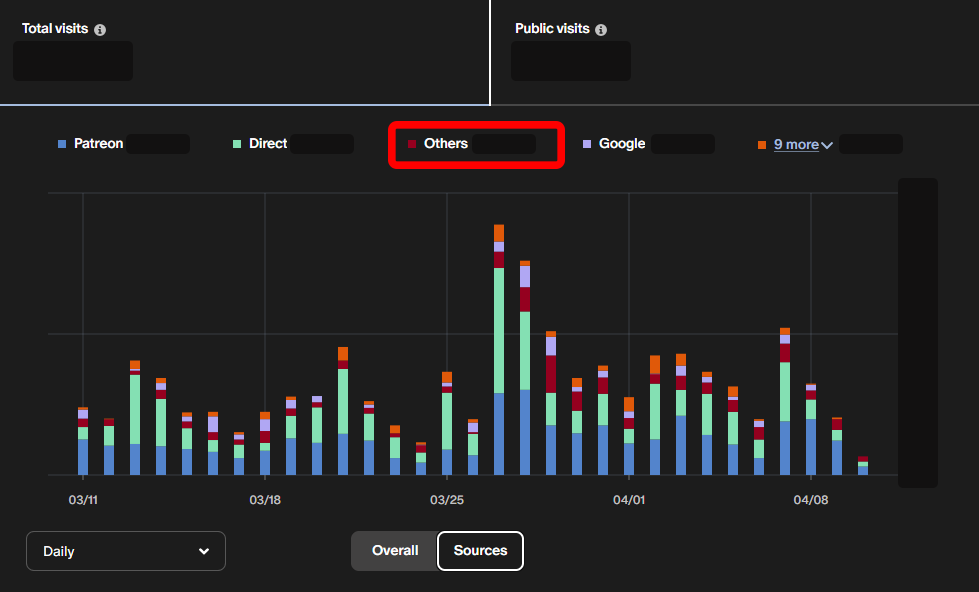Toggle the Patreon source in the legend

98,144
